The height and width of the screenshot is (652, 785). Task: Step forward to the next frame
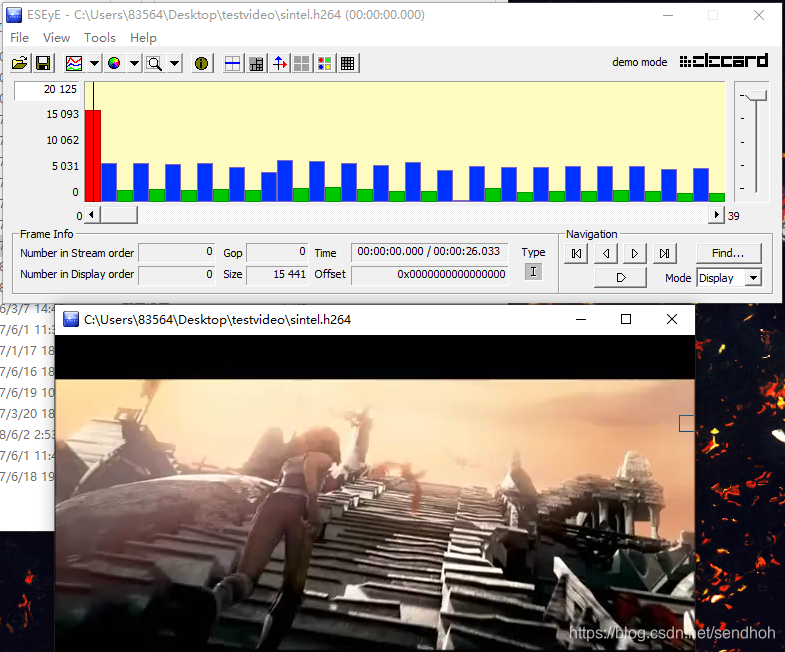[635, 253]
